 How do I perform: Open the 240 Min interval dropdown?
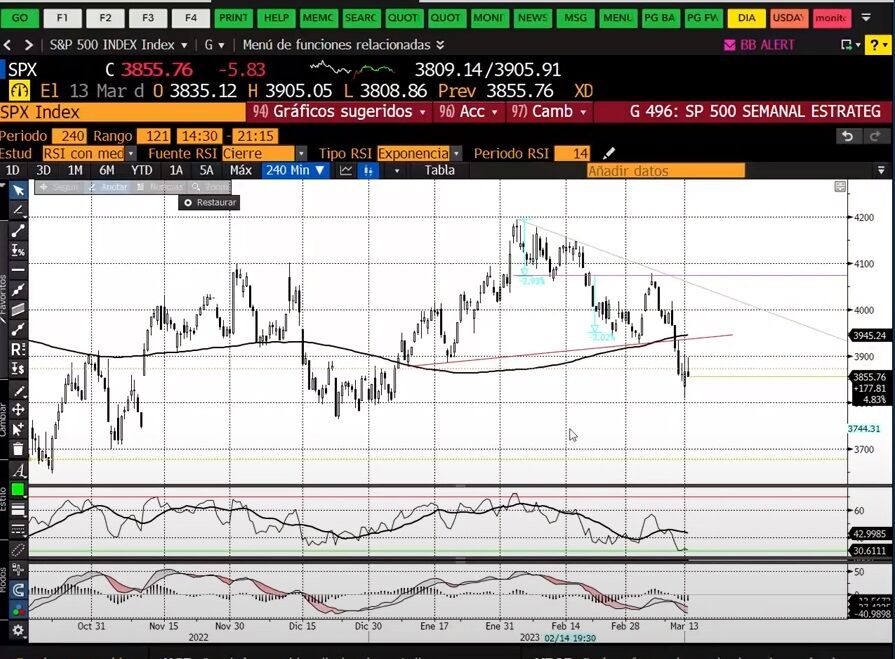(x=295, y=170)
